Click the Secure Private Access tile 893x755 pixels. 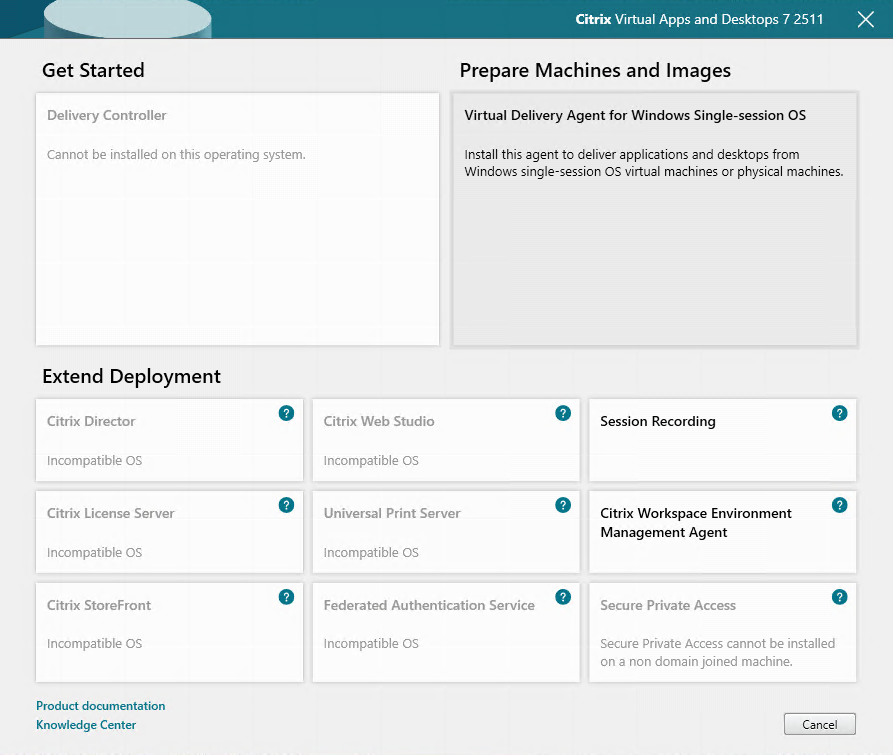pos(710,630)
